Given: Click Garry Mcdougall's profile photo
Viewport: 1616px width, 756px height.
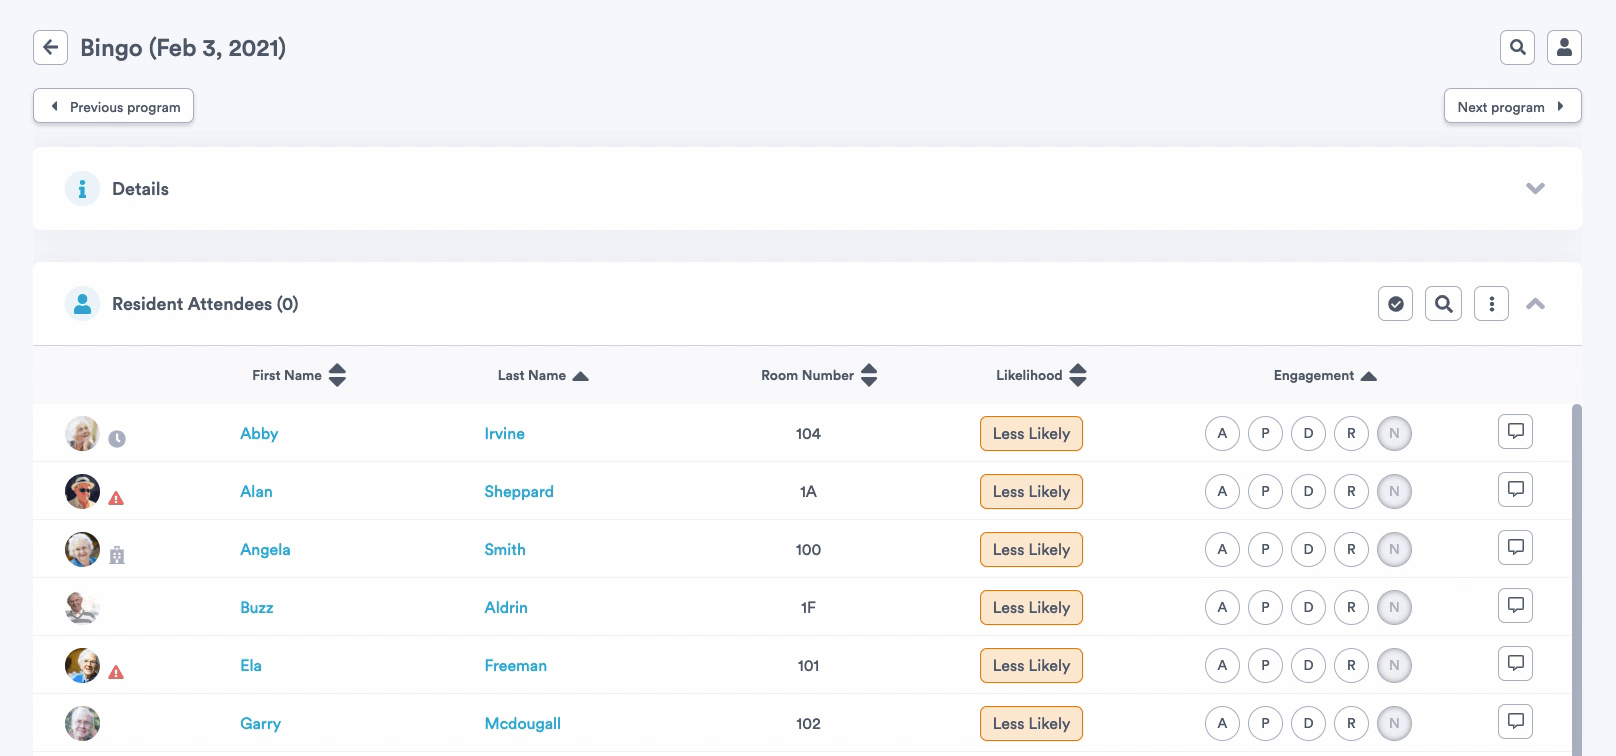Looking at the screenshot, I should pyautogui.click(x=82, y=723).
